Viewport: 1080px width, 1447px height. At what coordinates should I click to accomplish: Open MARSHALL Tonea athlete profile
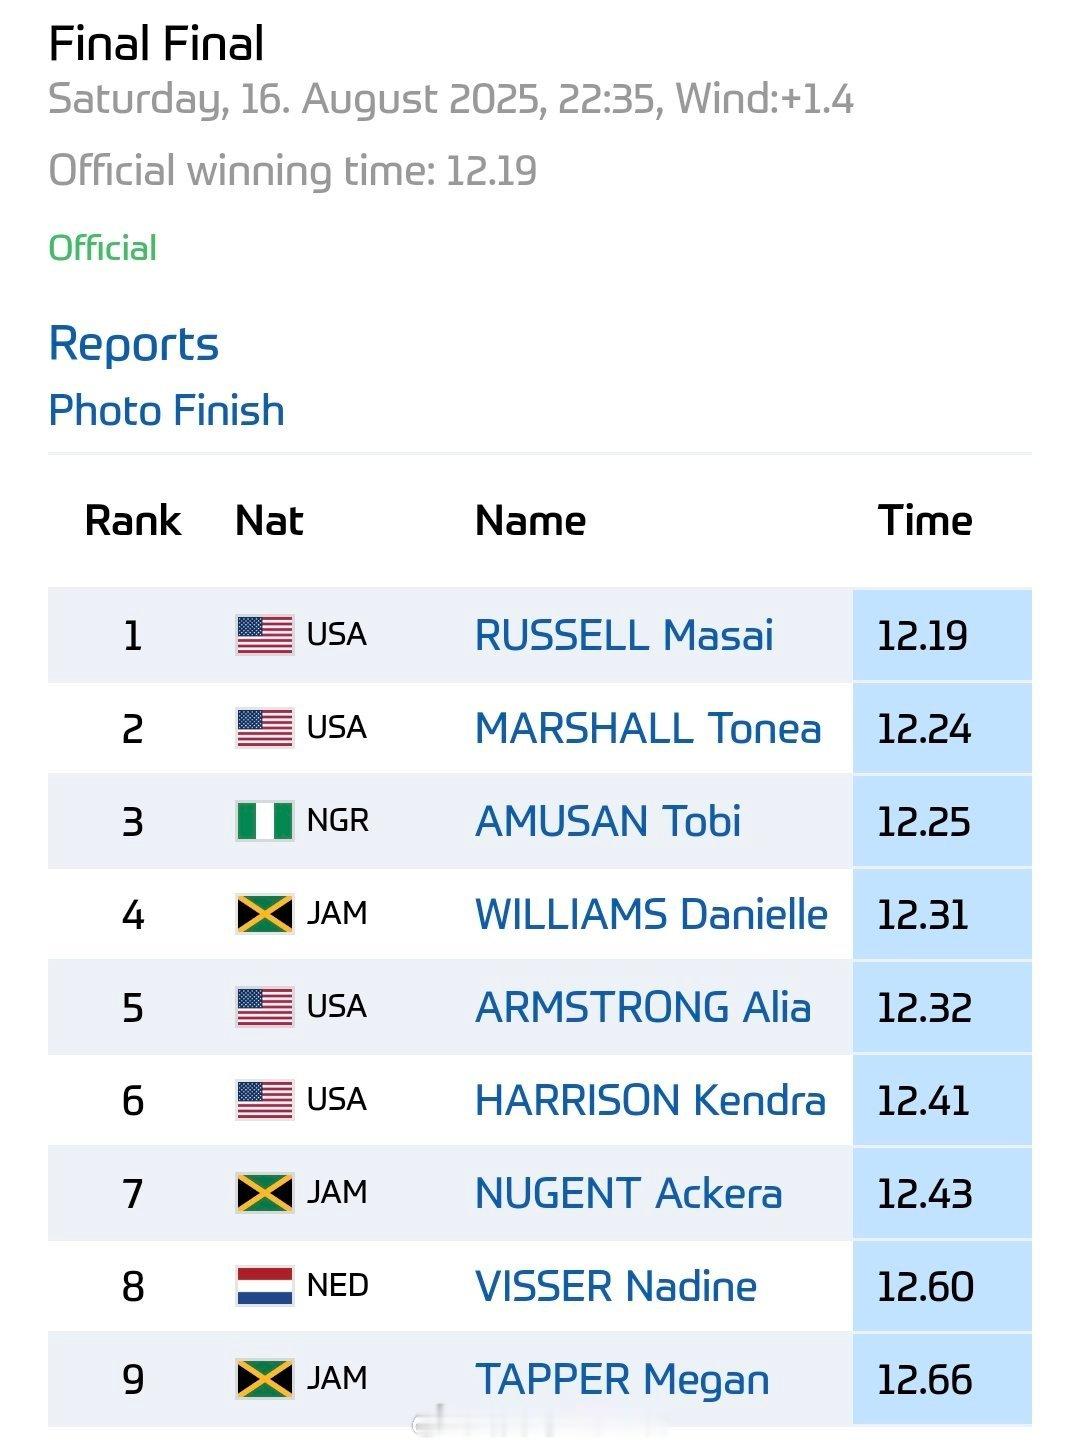click(648, 728)
